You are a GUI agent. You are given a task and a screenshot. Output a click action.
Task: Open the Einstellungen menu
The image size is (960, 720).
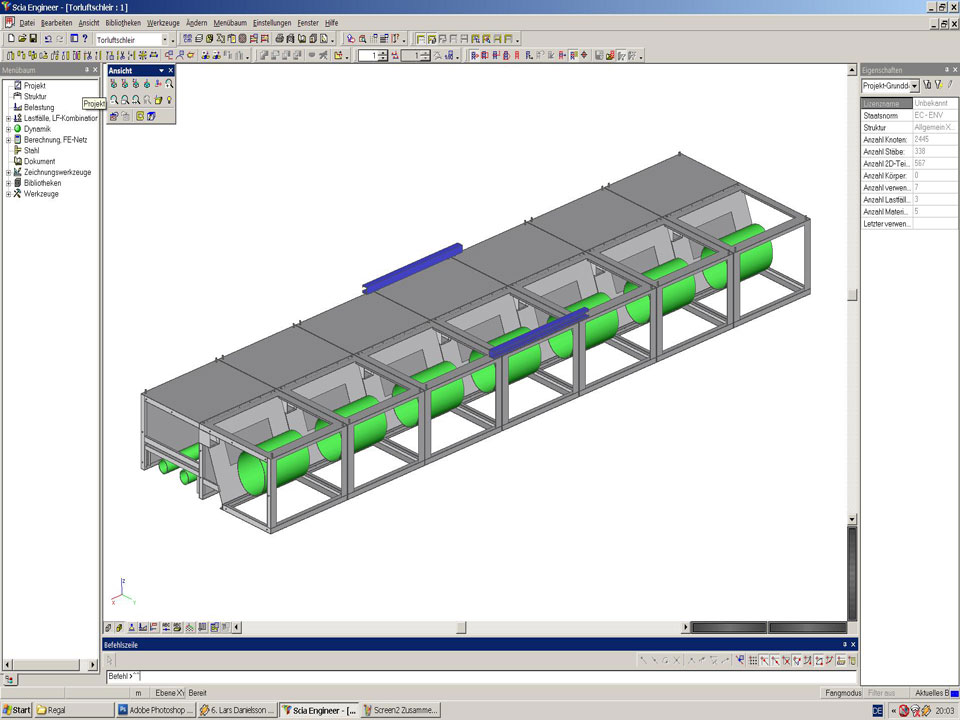click(x=272, y=22)
